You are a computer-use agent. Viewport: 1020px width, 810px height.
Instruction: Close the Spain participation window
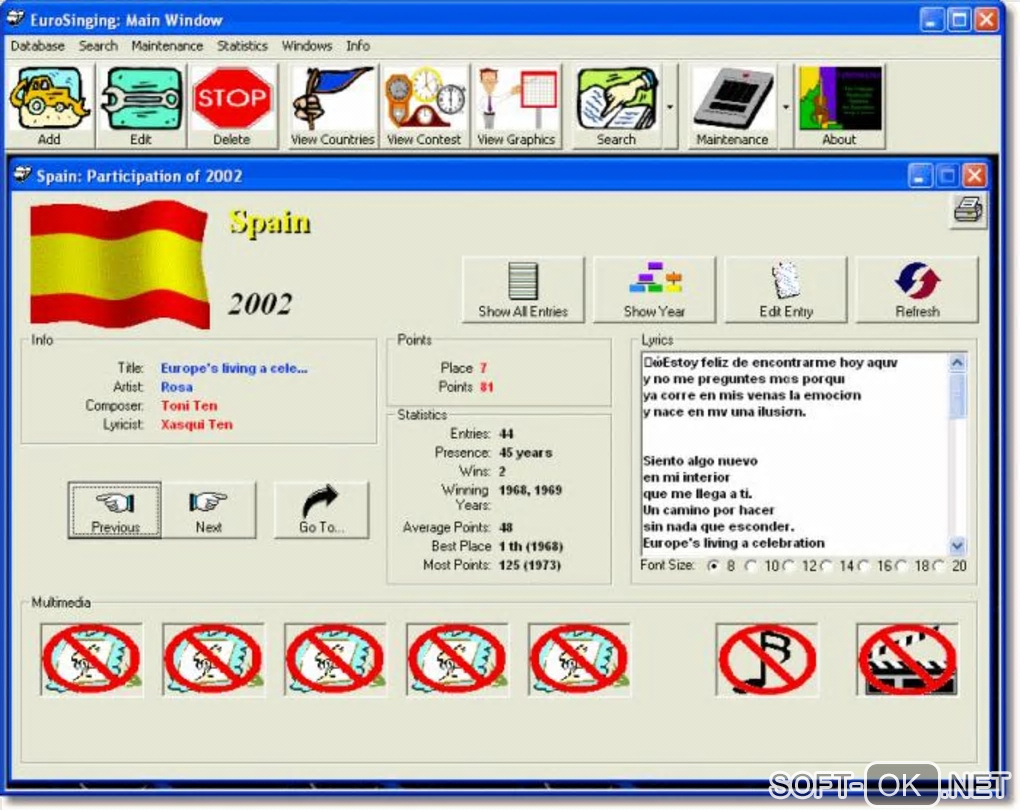pos(974,176)
